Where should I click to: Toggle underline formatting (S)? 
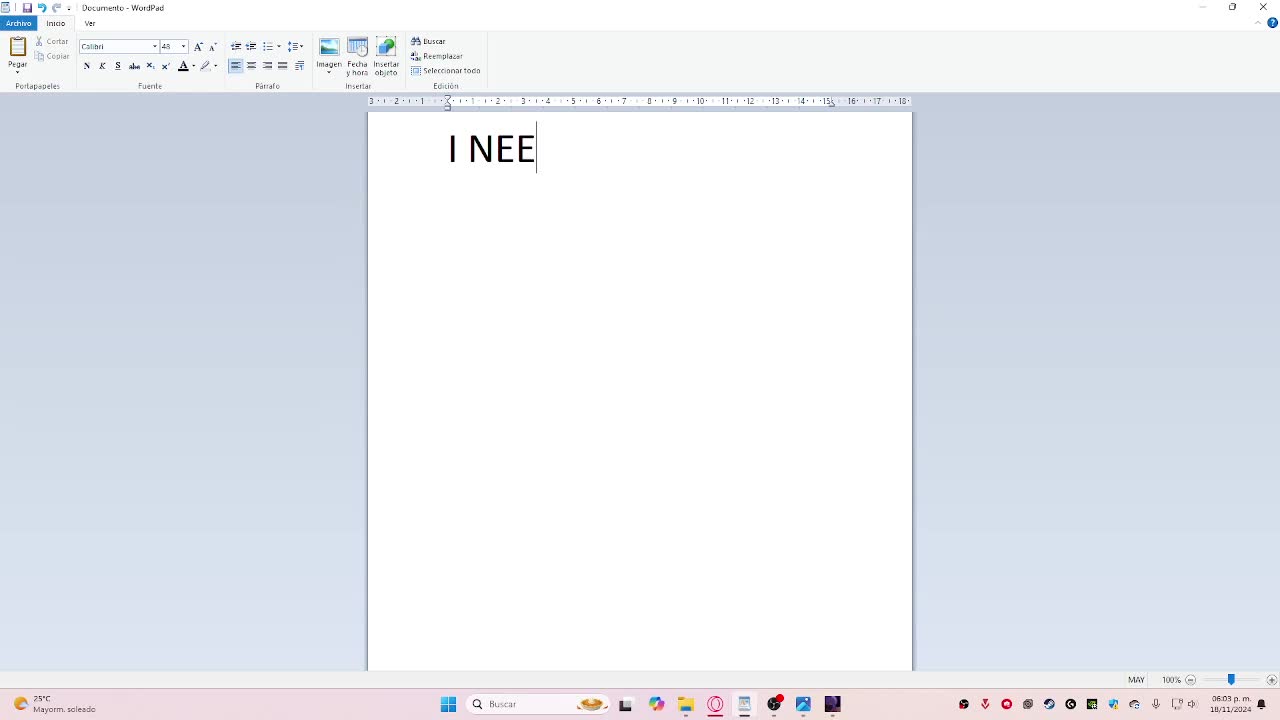coord(118,66)
